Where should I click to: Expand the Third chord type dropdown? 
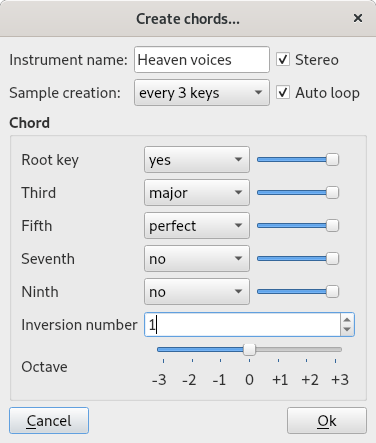[197, 193]
